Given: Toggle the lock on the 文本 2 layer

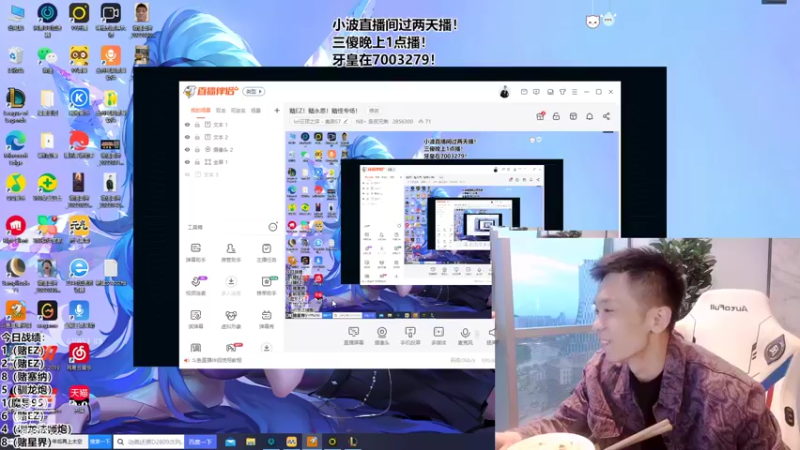Looking at the screenshot, I should point(197,137).
